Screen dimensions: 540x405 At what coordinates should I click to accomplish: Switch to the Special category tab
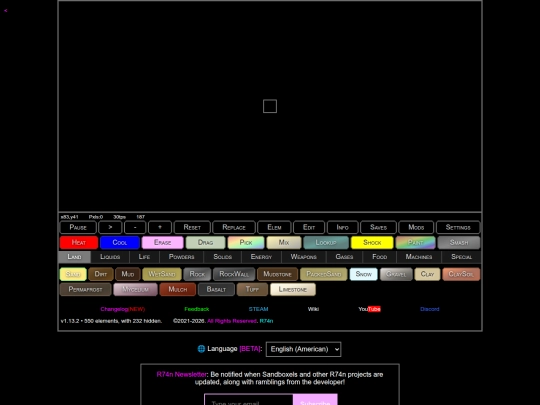(x=461, y=257)
